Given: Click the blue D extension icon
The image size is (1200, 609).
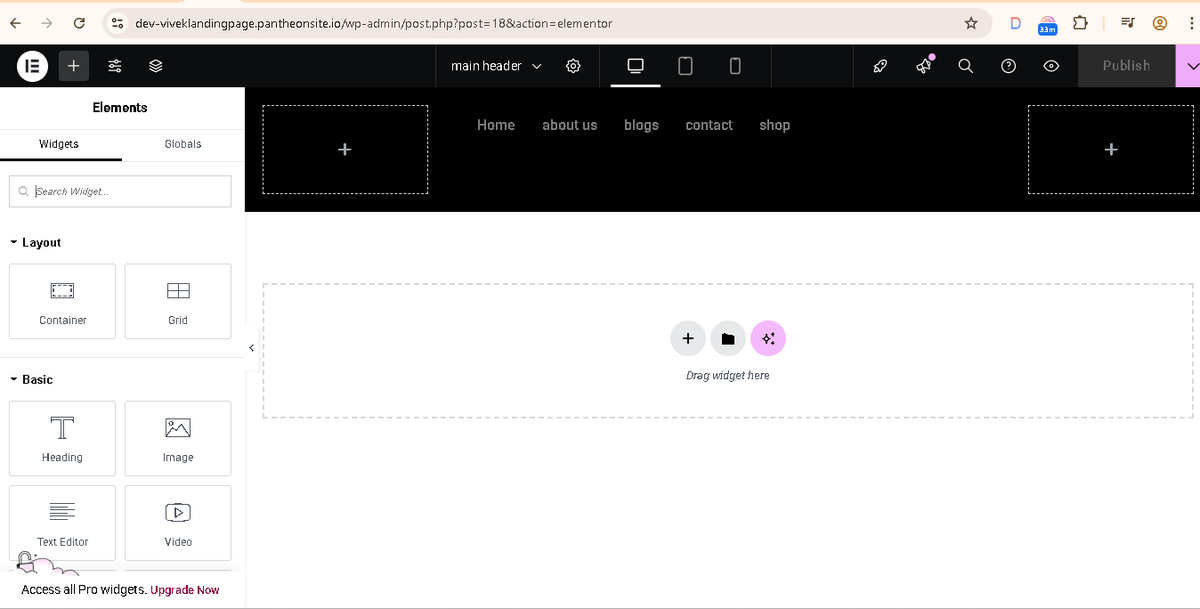Looking at the screenshot, I should pyautogui.click(x=1015, y=23).
